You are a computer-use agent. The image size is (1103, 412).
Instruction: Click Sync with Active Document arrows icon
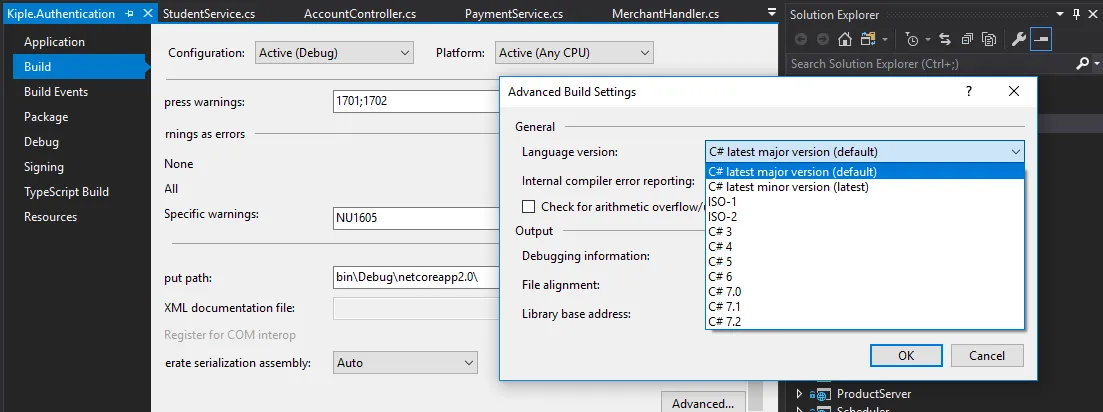pos(945,39)
